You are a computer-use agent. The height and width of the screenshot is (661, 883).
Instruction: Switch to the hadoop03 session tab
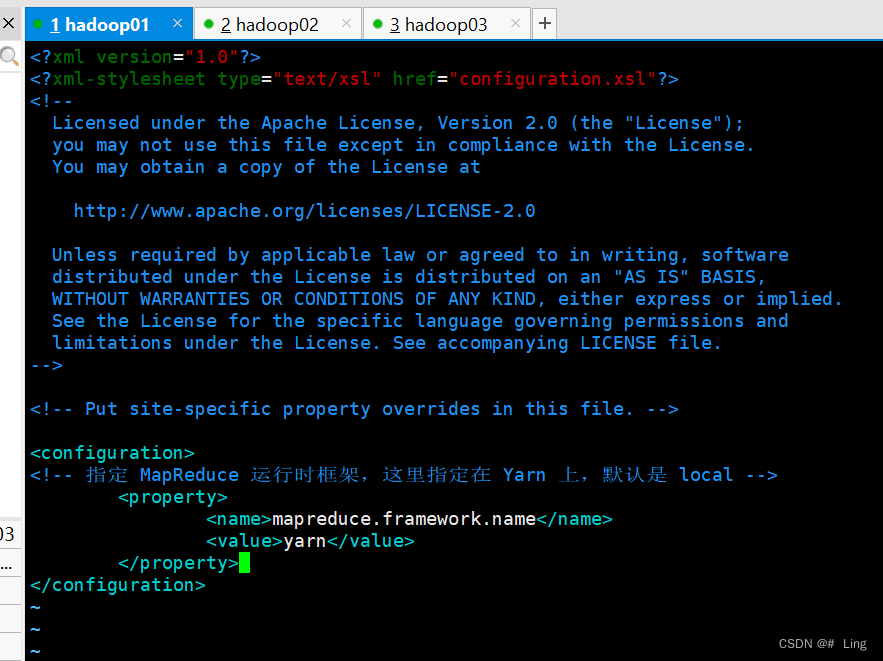447,24
